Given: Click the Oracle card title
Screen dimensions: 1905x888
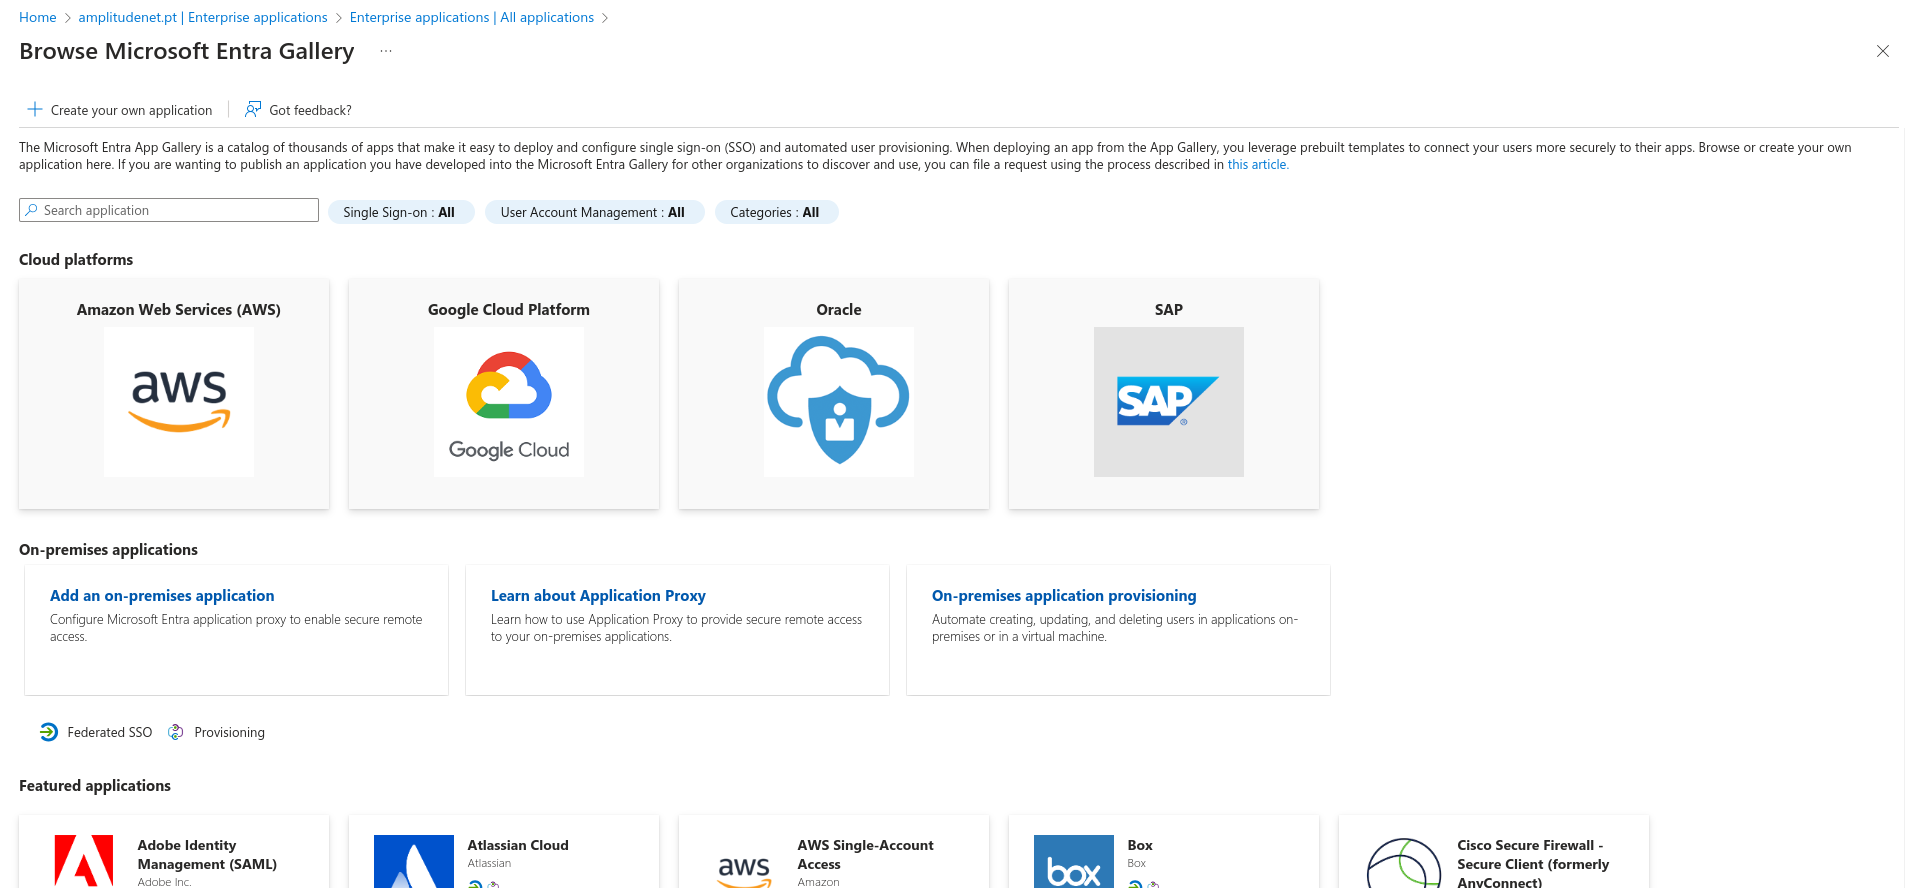Looking at the screenshot, I should [839, 310].
